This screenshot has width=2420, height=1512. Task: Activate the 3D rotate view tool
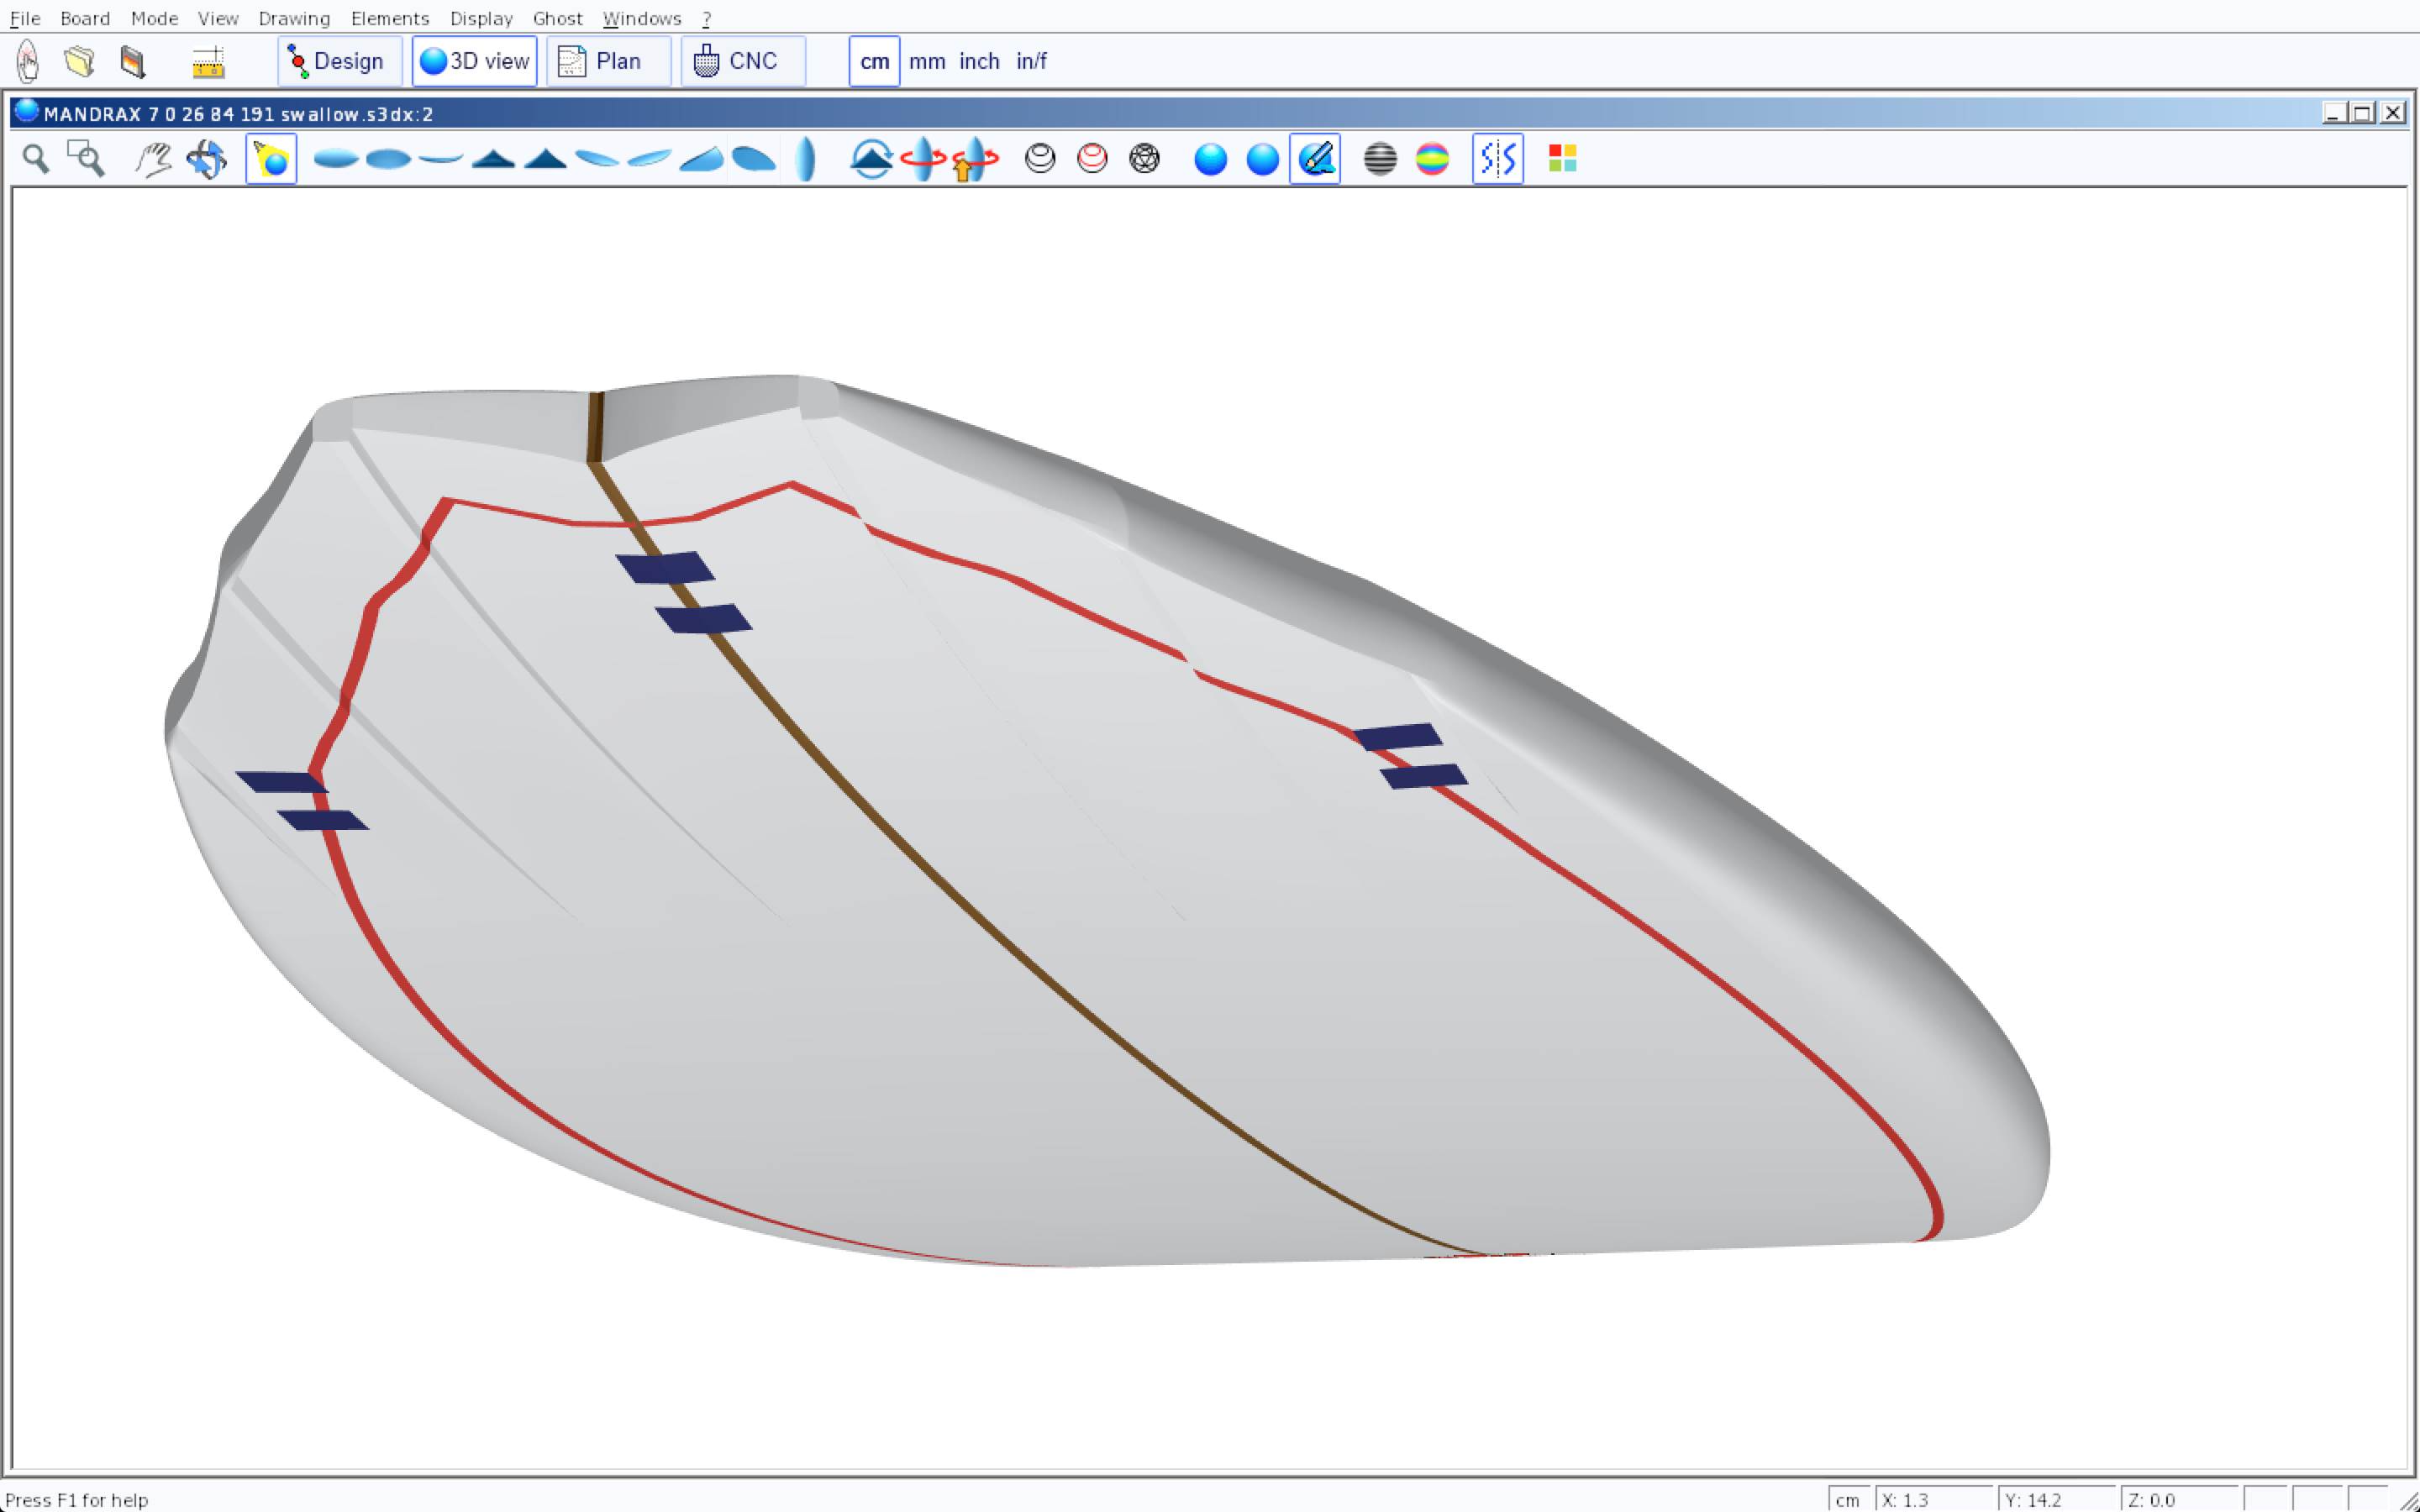207,159
